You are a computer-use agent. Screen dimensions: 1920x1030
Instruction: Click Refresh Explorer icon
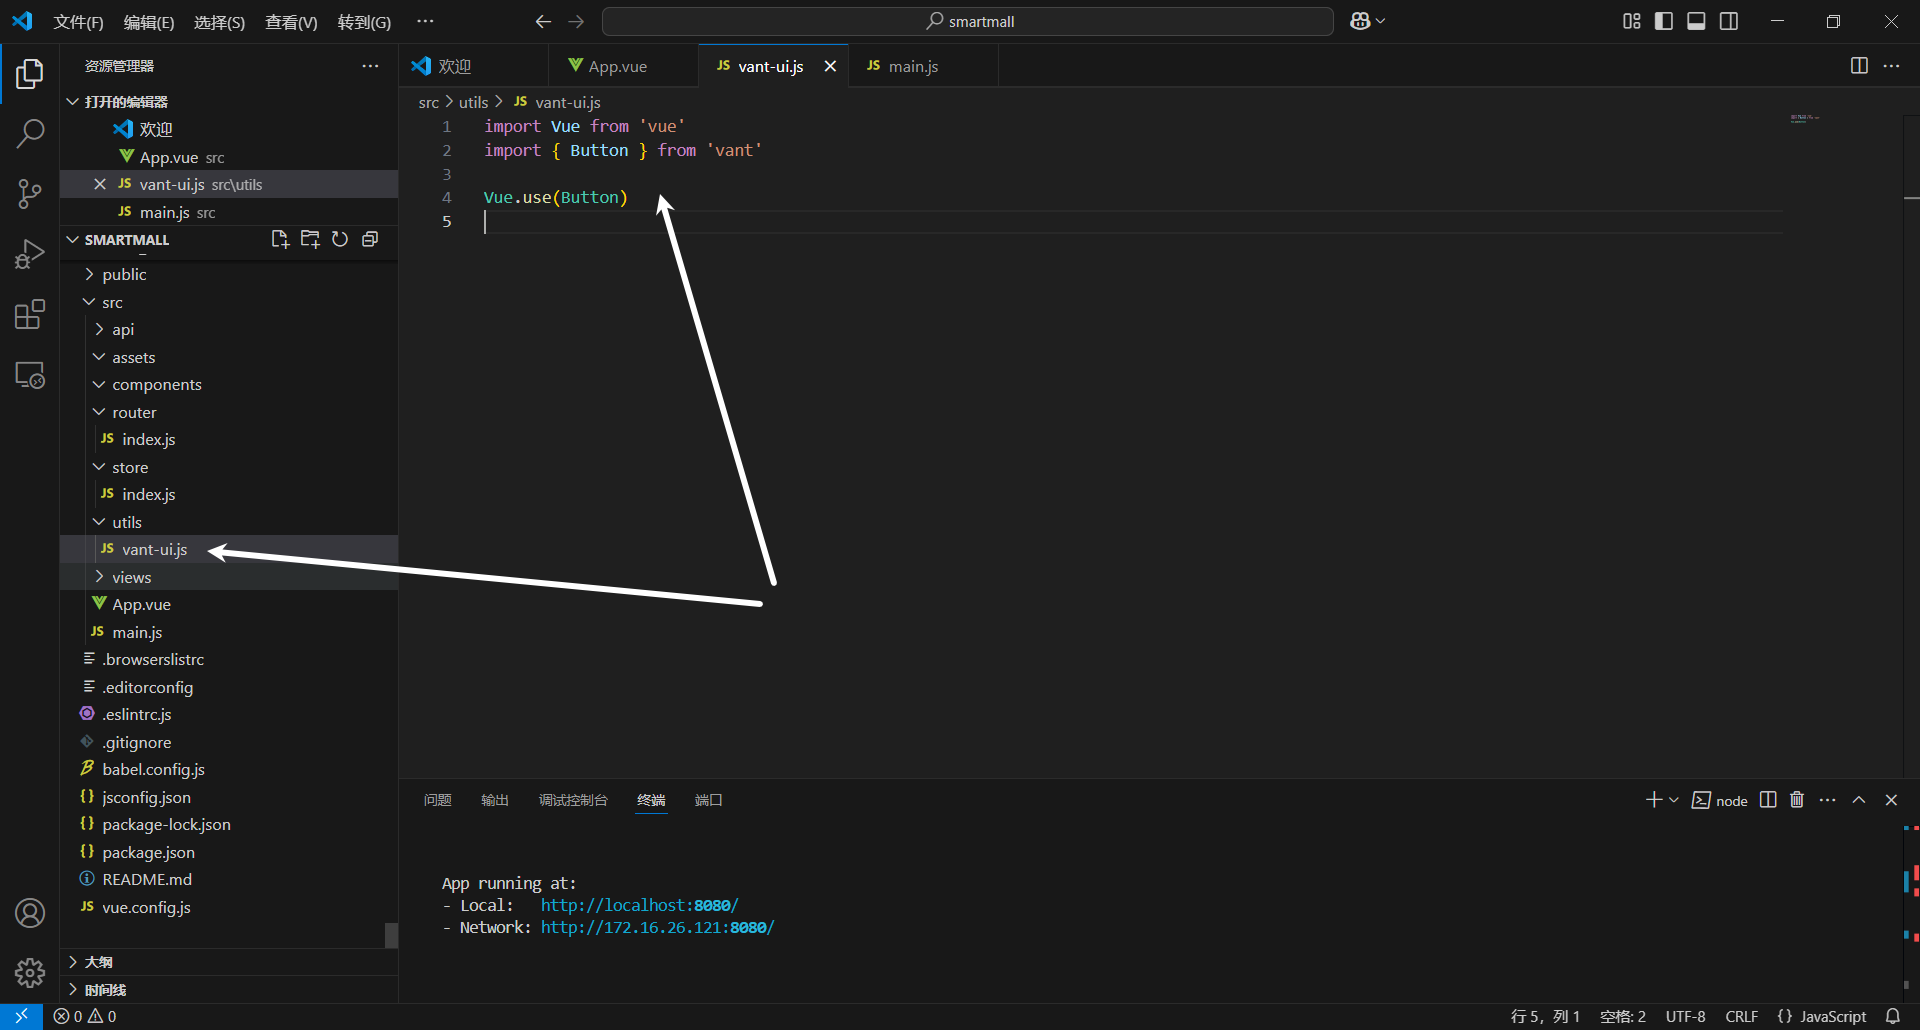(340, 240)
